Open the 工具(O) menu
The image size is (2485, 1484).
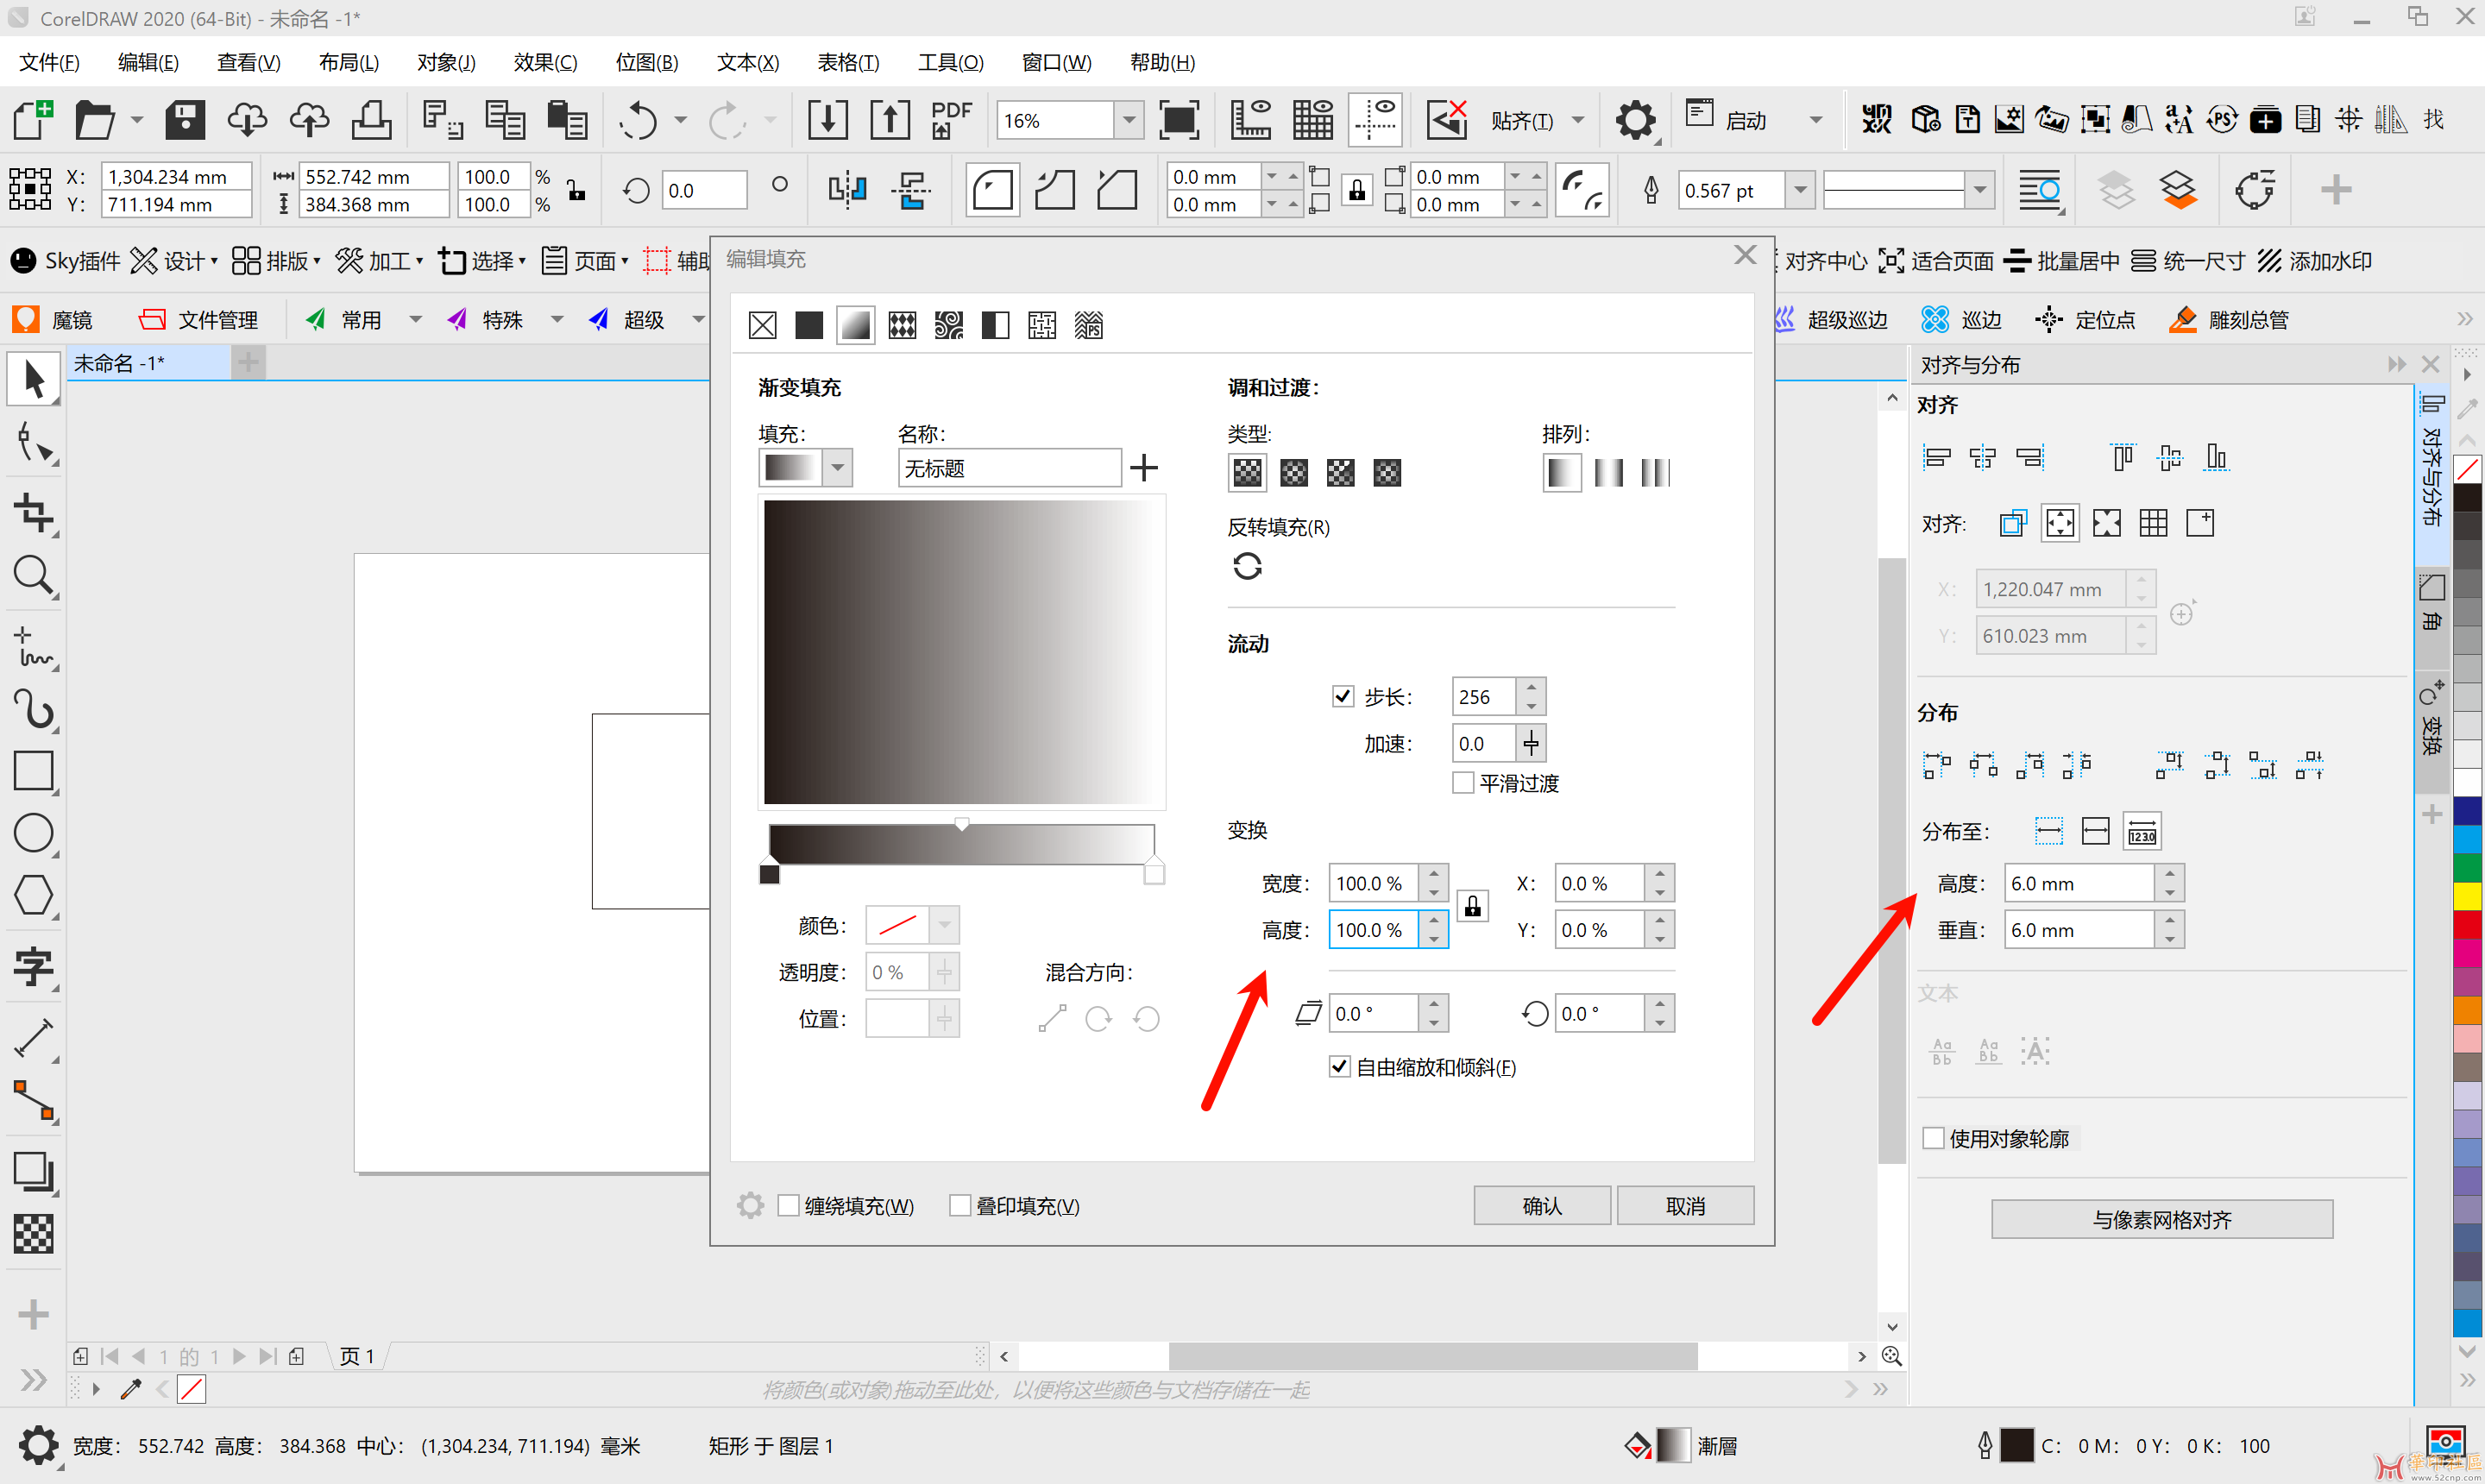click(x=951, y=62)
